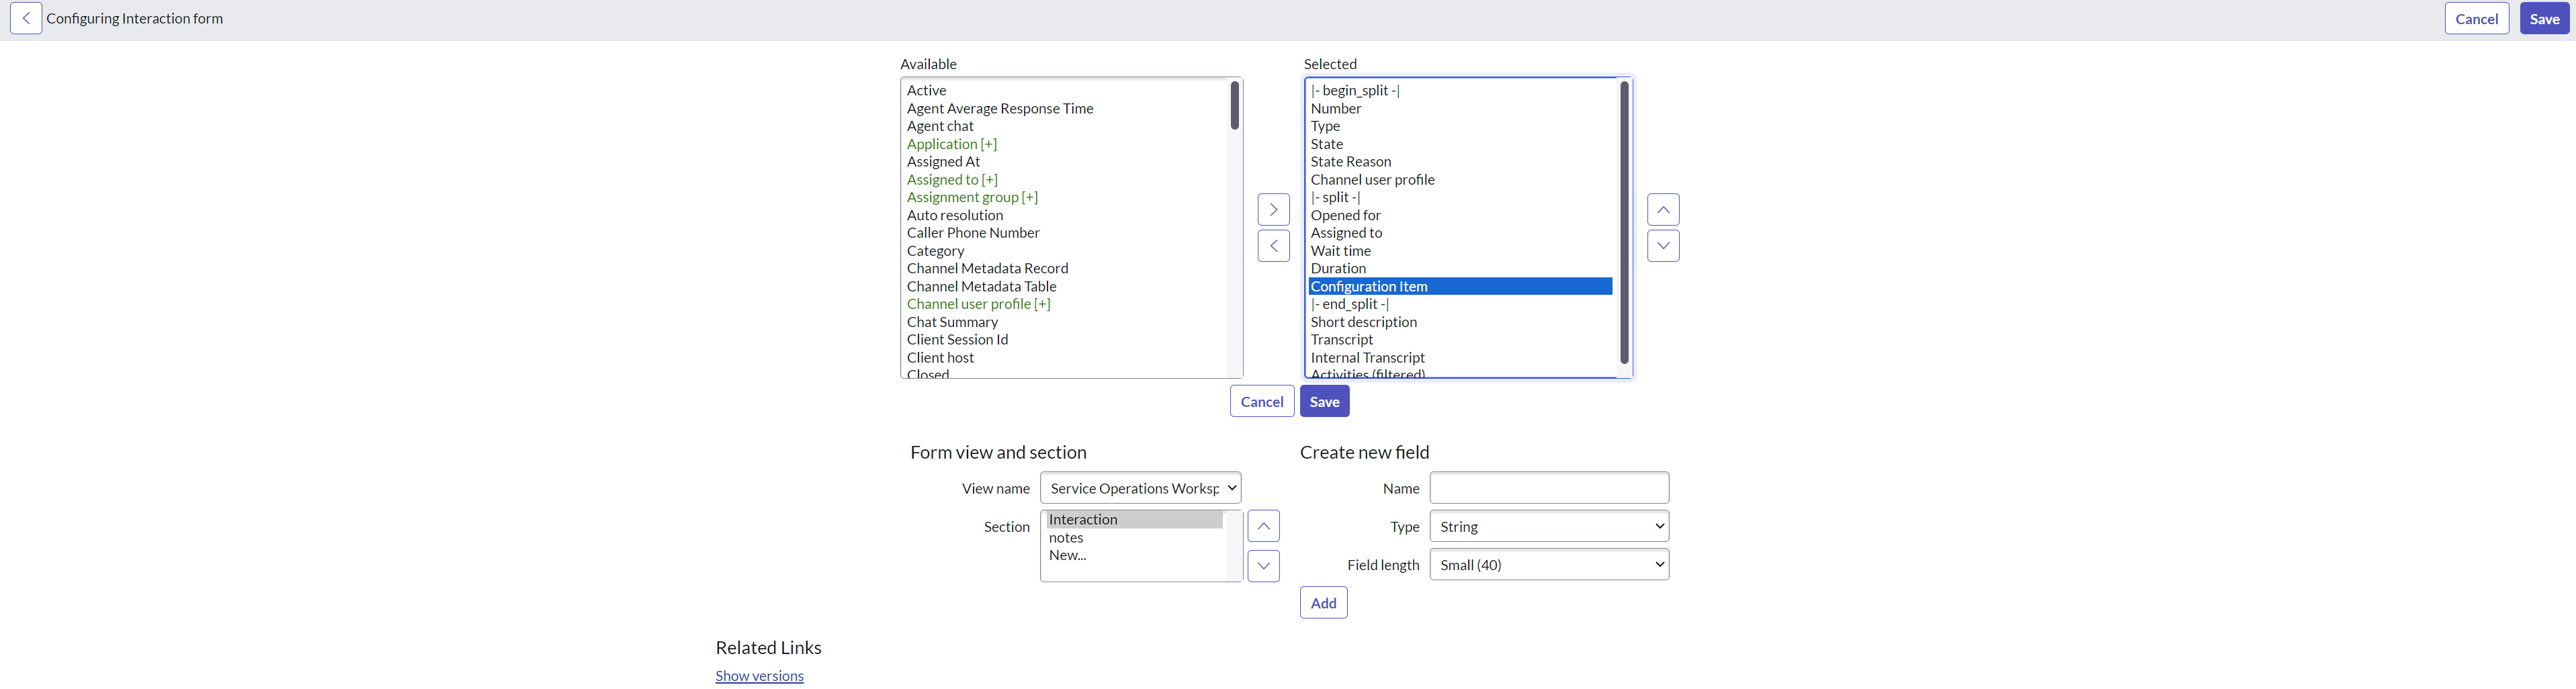Add selected field using right arrow

[x=1272, y=210]
